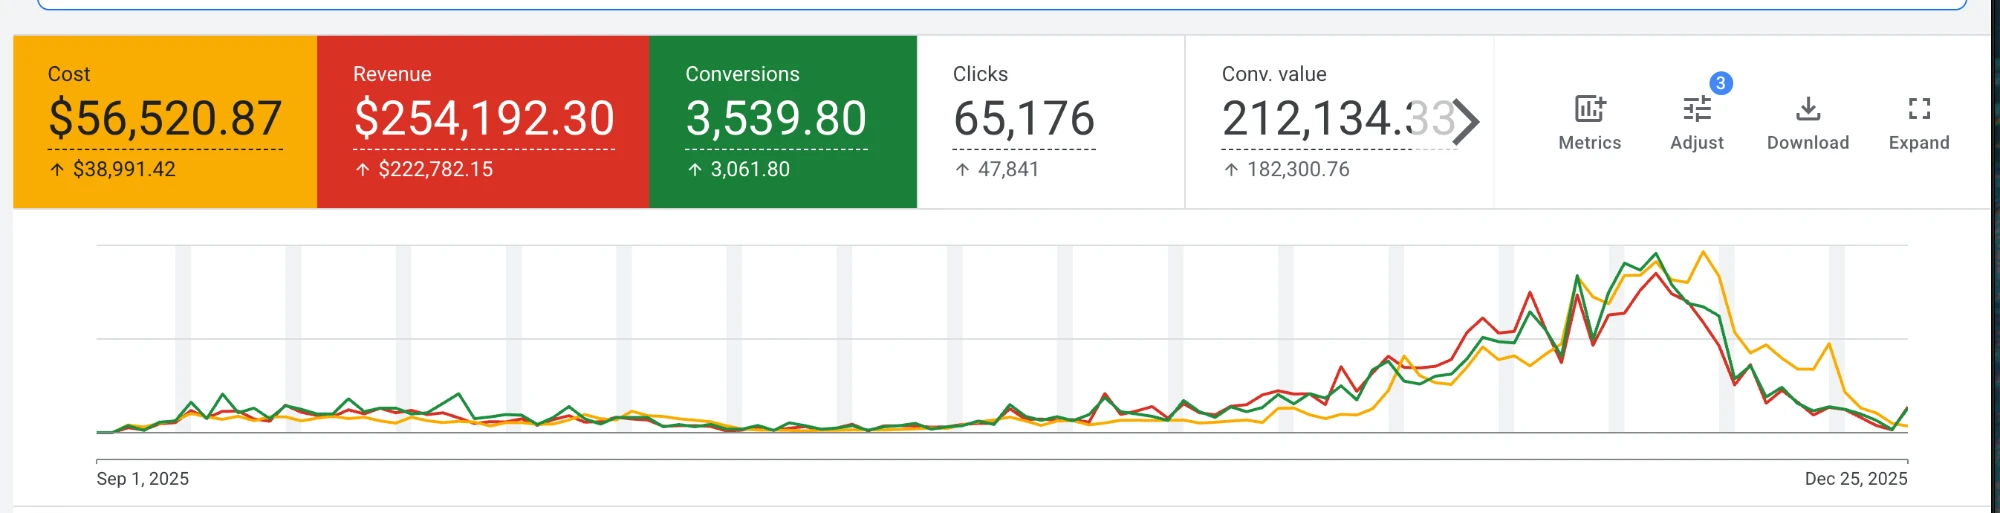Screen dimensions: 2000x513
Task: Click the Metrics label text
Action: (1589, 142)
